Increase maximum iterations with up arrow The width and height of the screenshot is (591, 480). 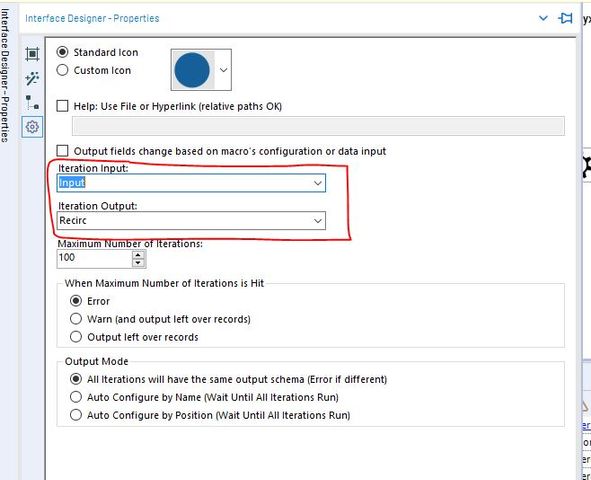tap(138, 254)
